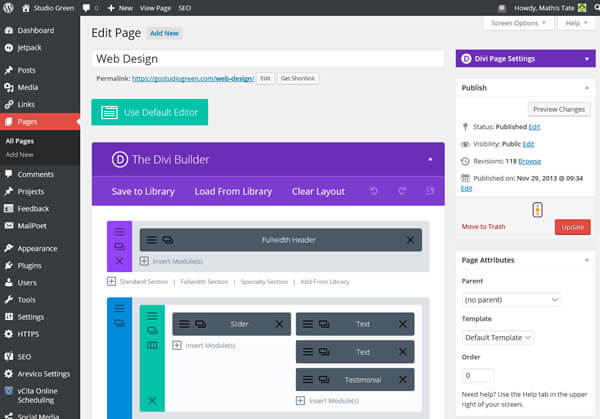
Task: Open the Media library menu
Action: click(28, 87)
